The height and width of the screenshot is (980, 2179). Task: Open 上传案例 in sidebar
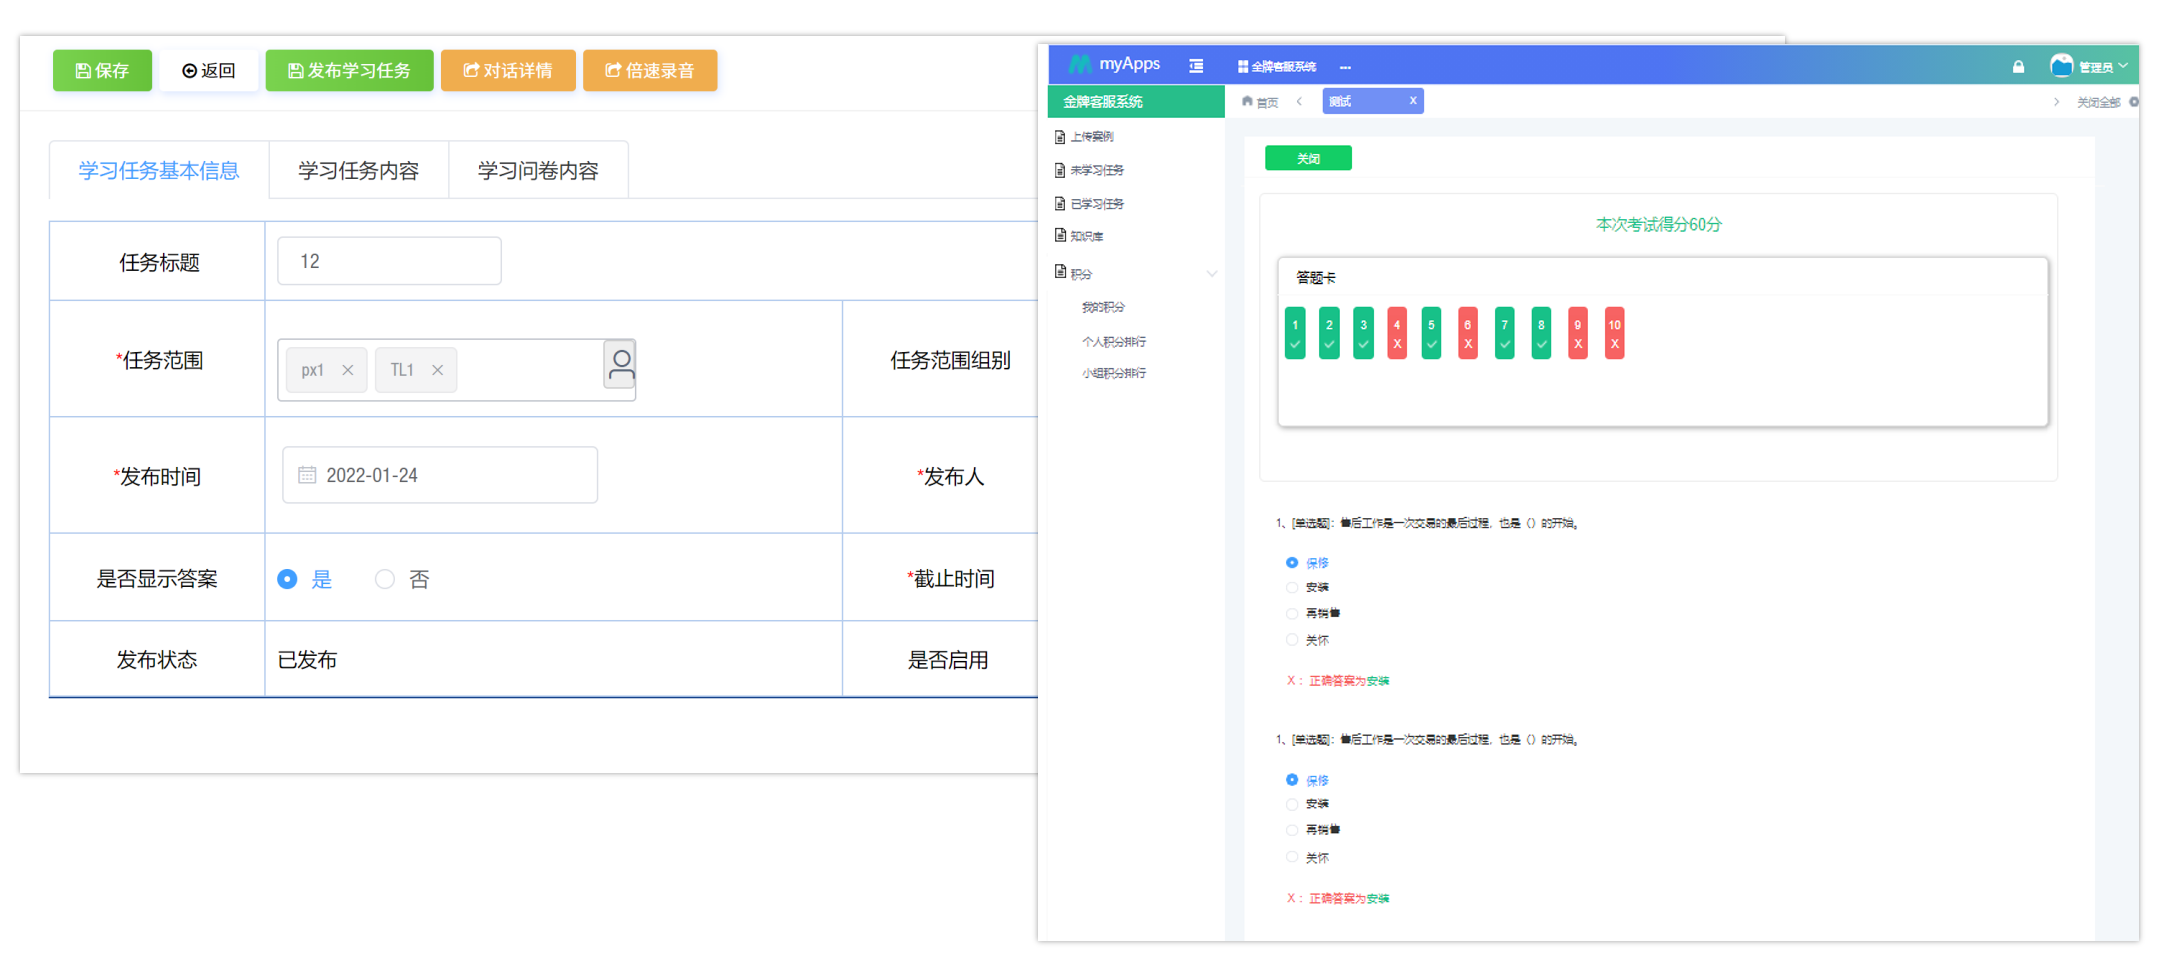(x=1086, y=137)
